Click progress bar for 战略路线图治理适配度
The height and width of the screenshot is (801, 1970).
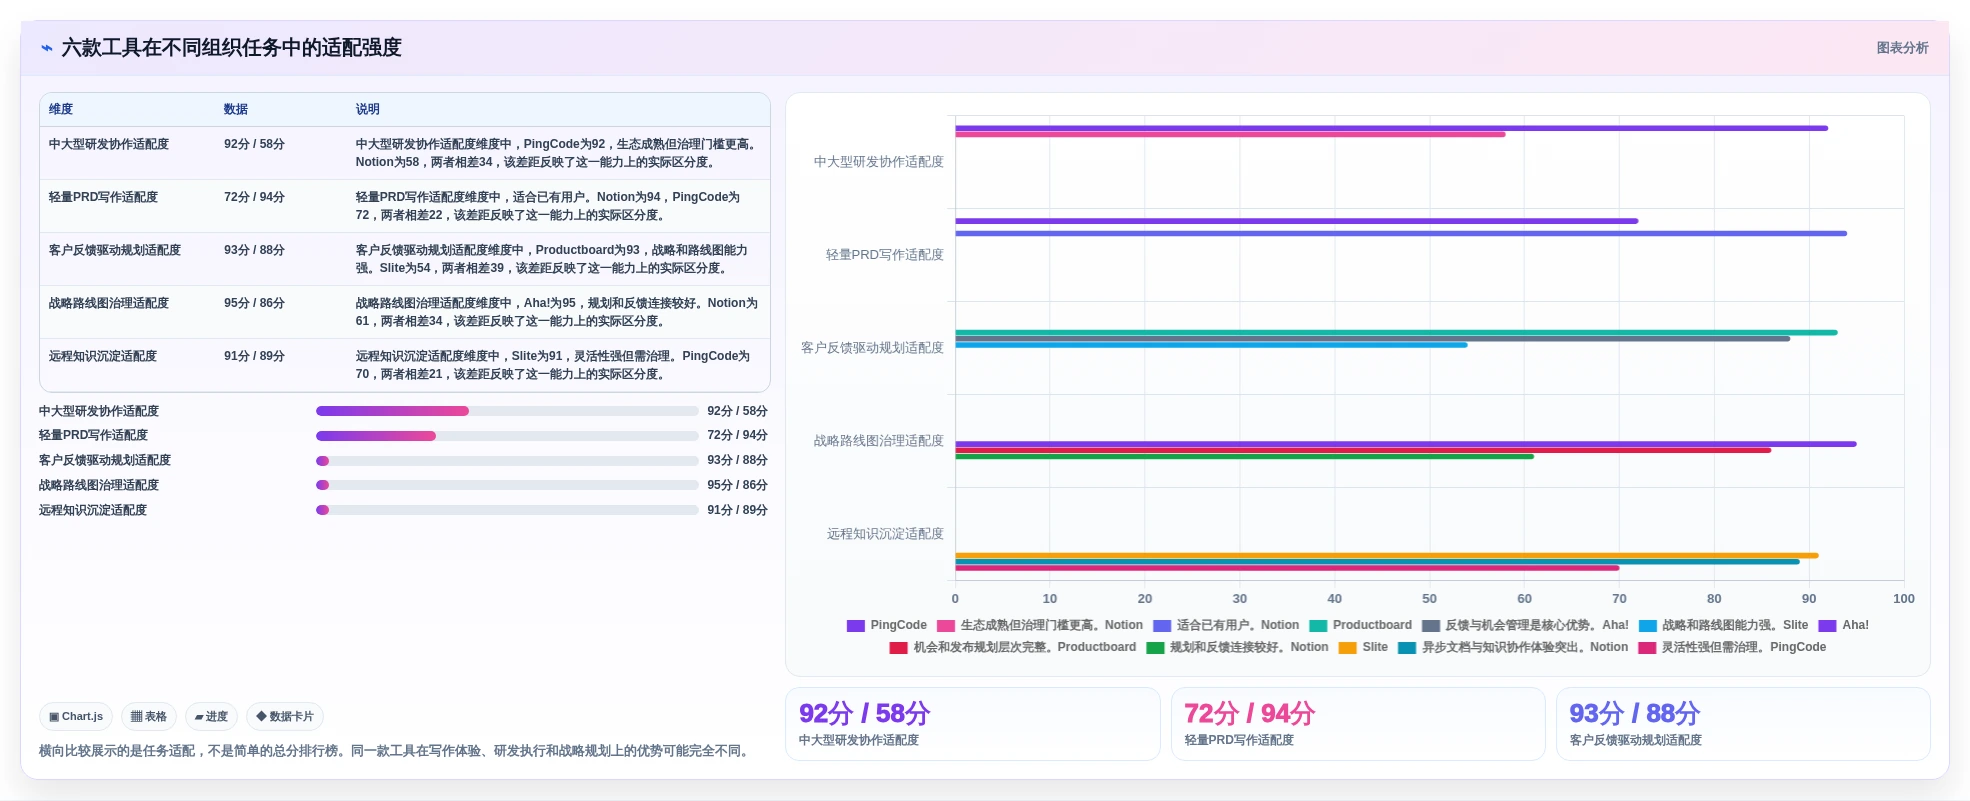(507, 485)
